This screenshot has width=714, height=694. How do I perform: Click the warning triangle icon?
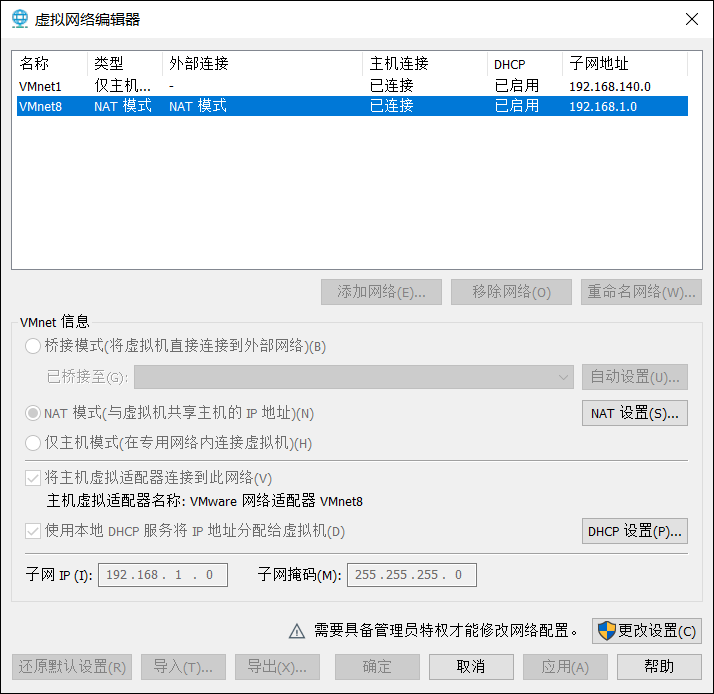tap(297, 631)
